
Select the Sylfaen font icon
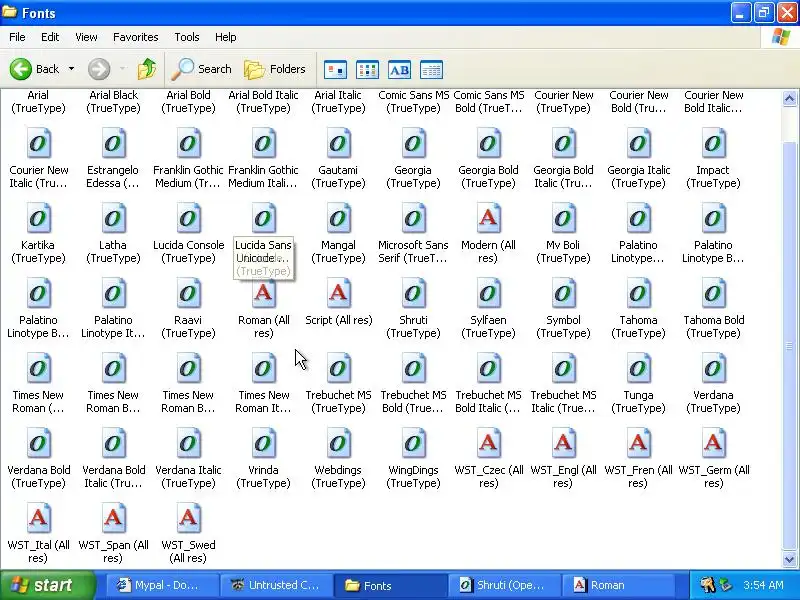[x=488, y=293]
